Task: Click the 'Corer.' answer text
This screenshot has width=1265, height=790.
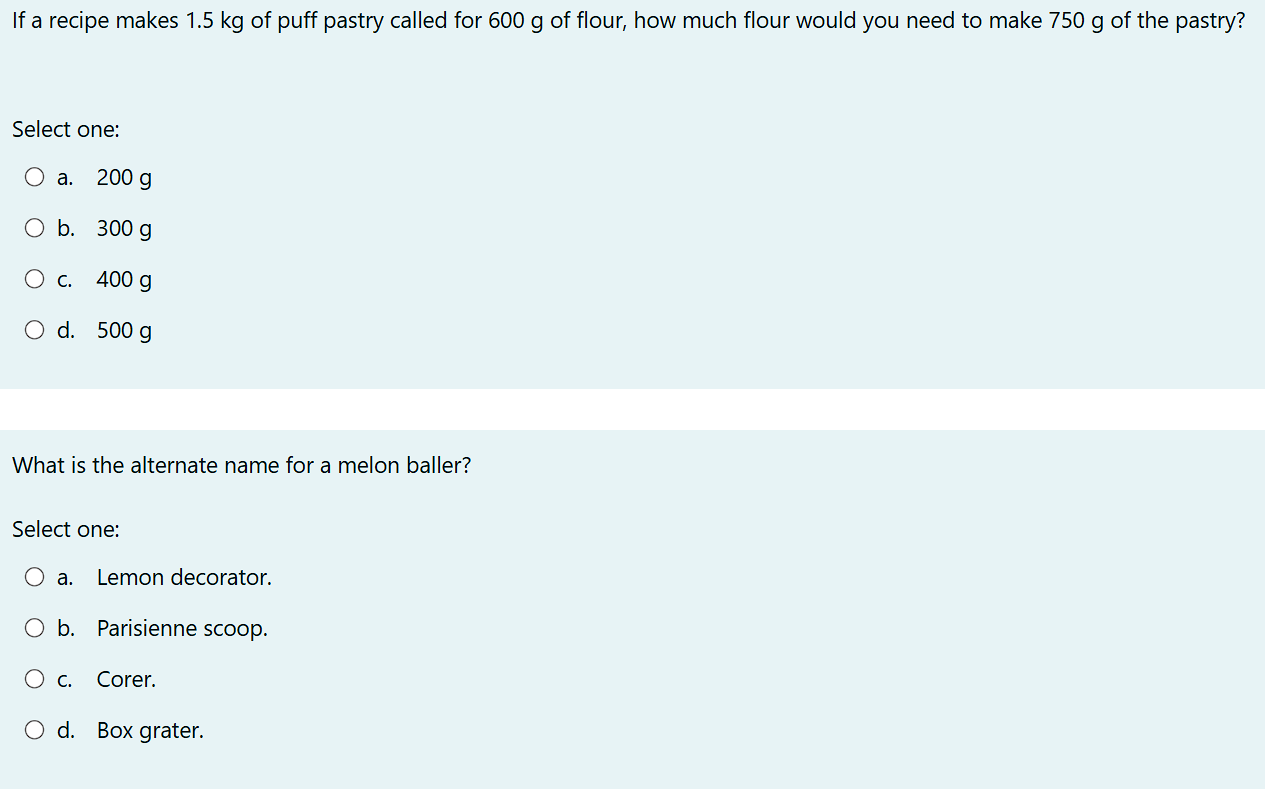Action: (126, 680)
